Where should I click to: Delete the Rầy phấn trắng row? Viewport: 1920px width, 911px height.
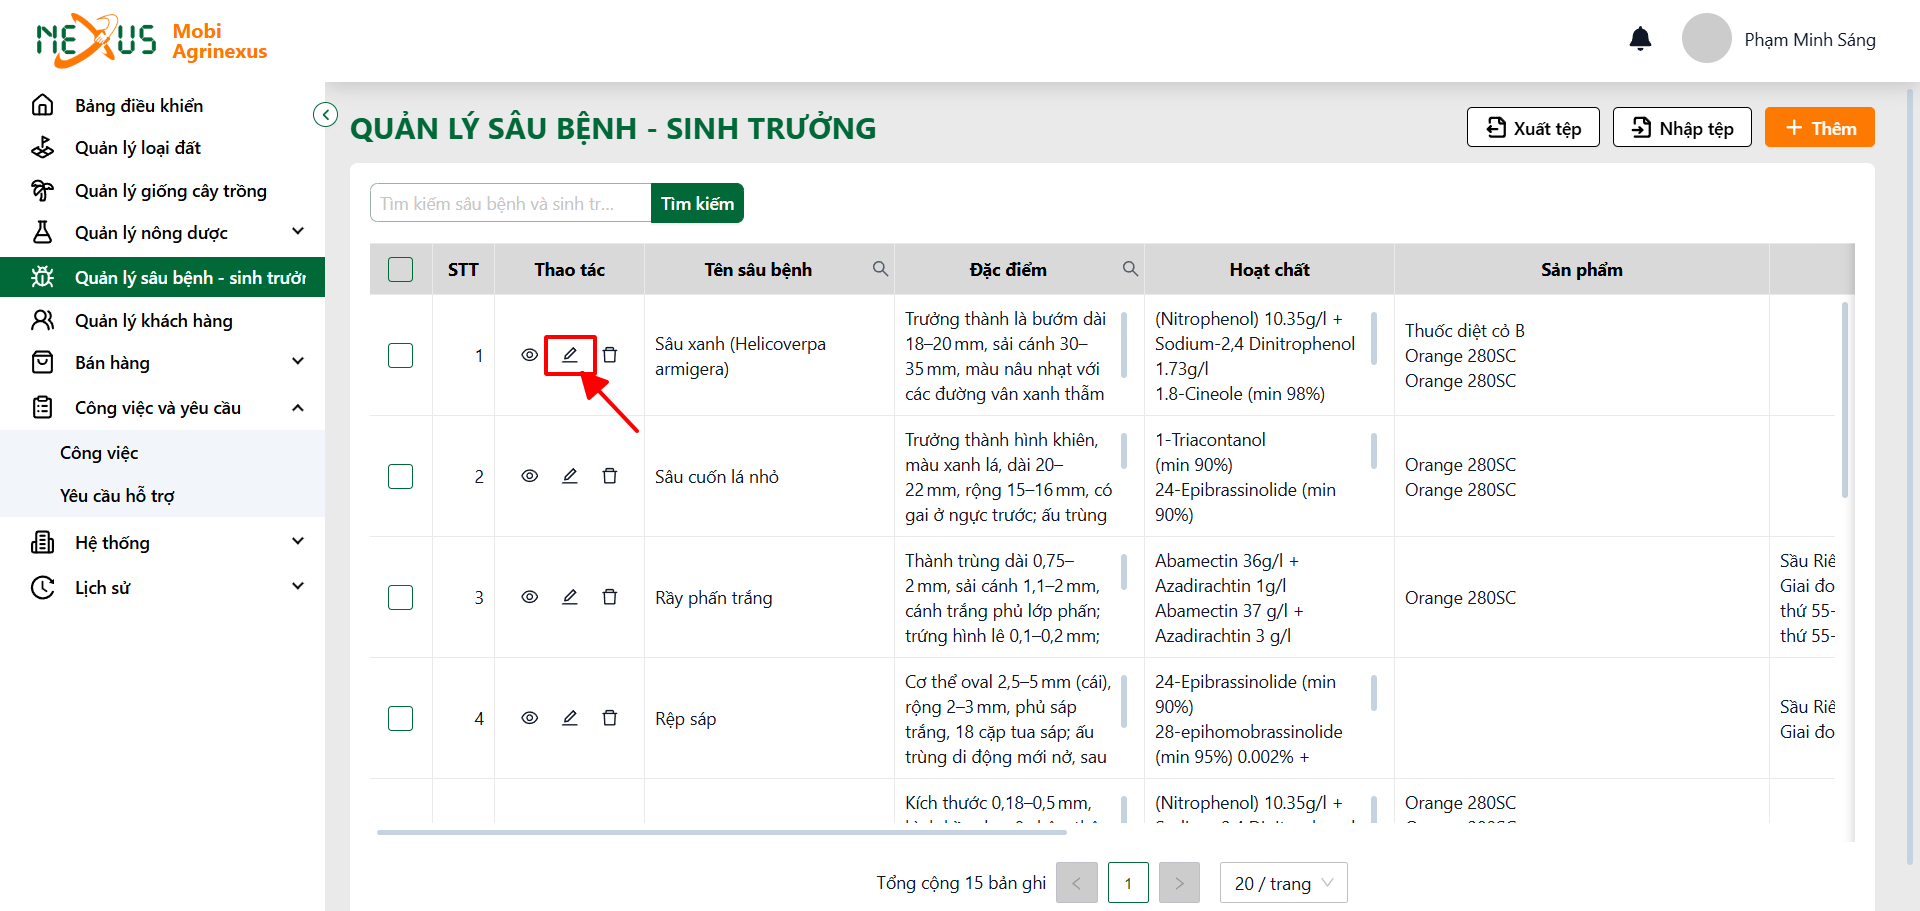(610, 597)
